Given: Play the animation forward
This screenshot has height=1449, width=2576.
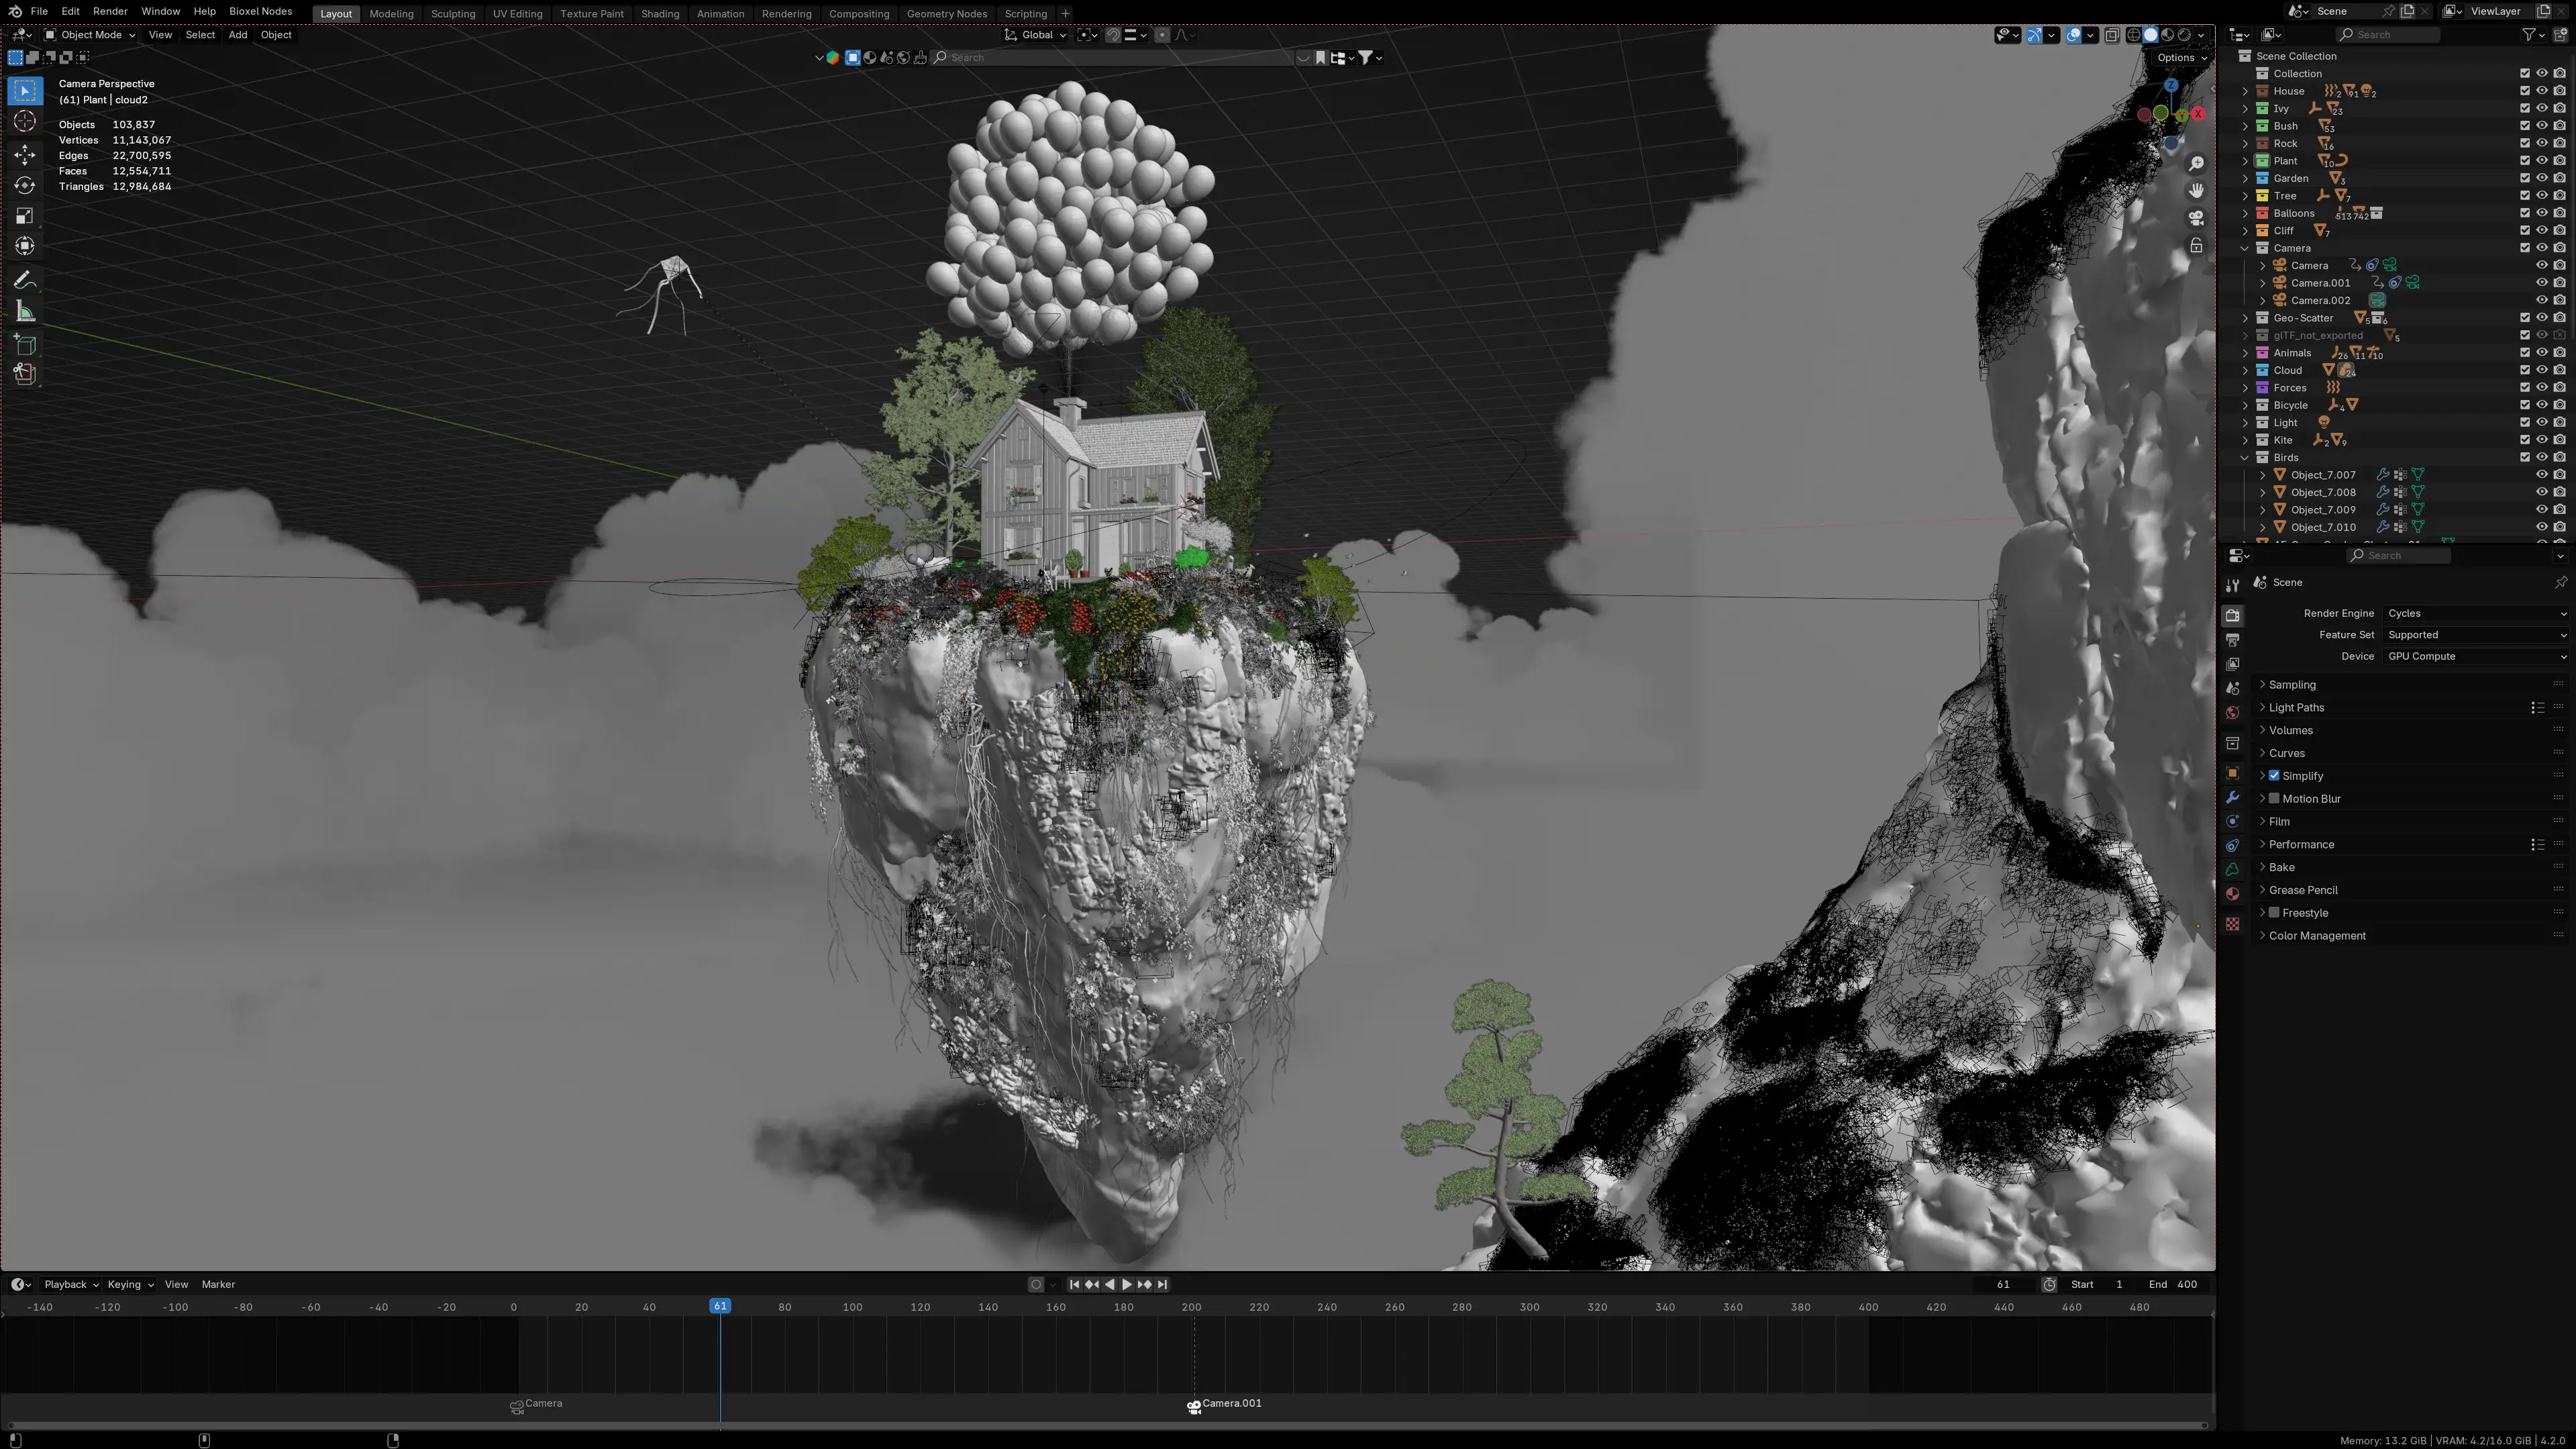Looking at the screenshot, I should click(x=1127, y=1285).
